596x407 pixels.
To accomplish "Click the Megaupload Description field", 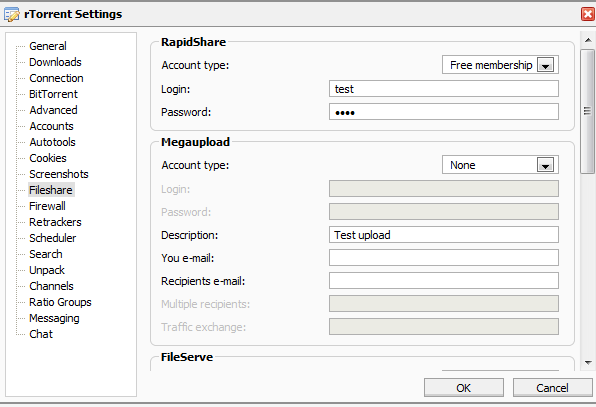I will pos(444,234).
